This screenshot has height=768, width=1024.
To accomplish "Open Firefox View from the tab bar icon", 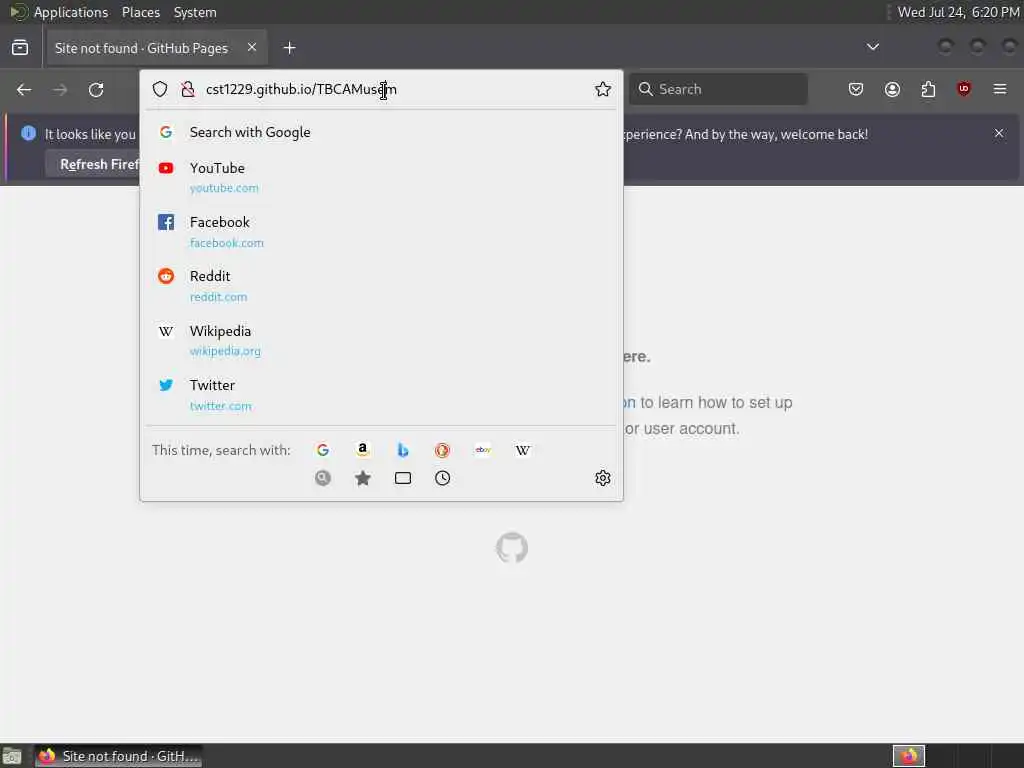I will (20, 48).
